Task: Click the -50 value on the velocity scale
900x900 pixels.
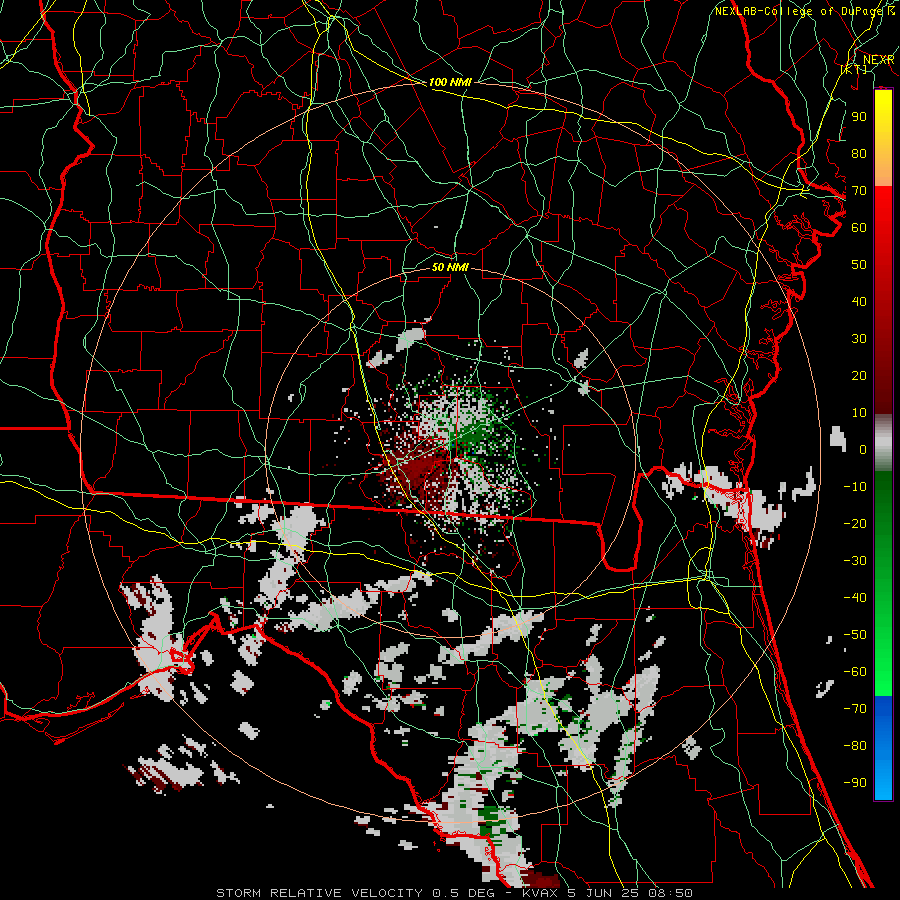Action: click(855, 635)
